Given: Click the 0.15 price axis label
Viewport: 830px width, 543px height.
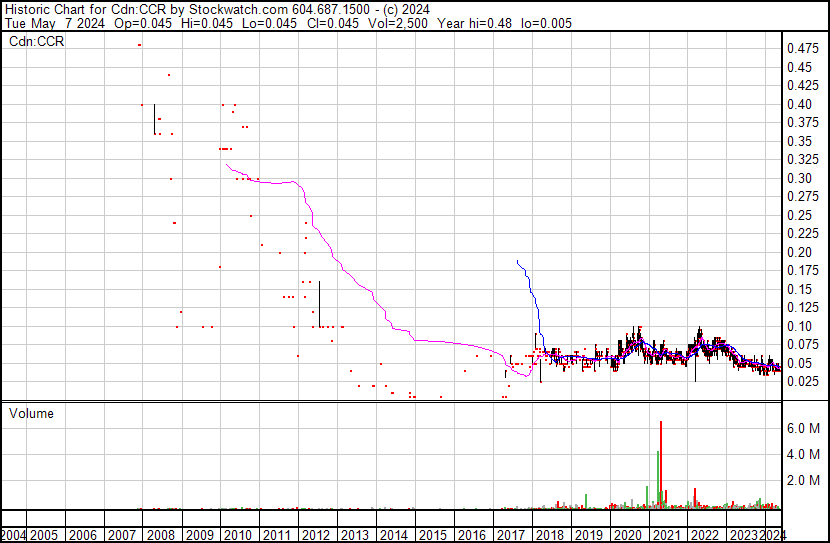Looking at the screenshot, I should click(x=799, y=289).
